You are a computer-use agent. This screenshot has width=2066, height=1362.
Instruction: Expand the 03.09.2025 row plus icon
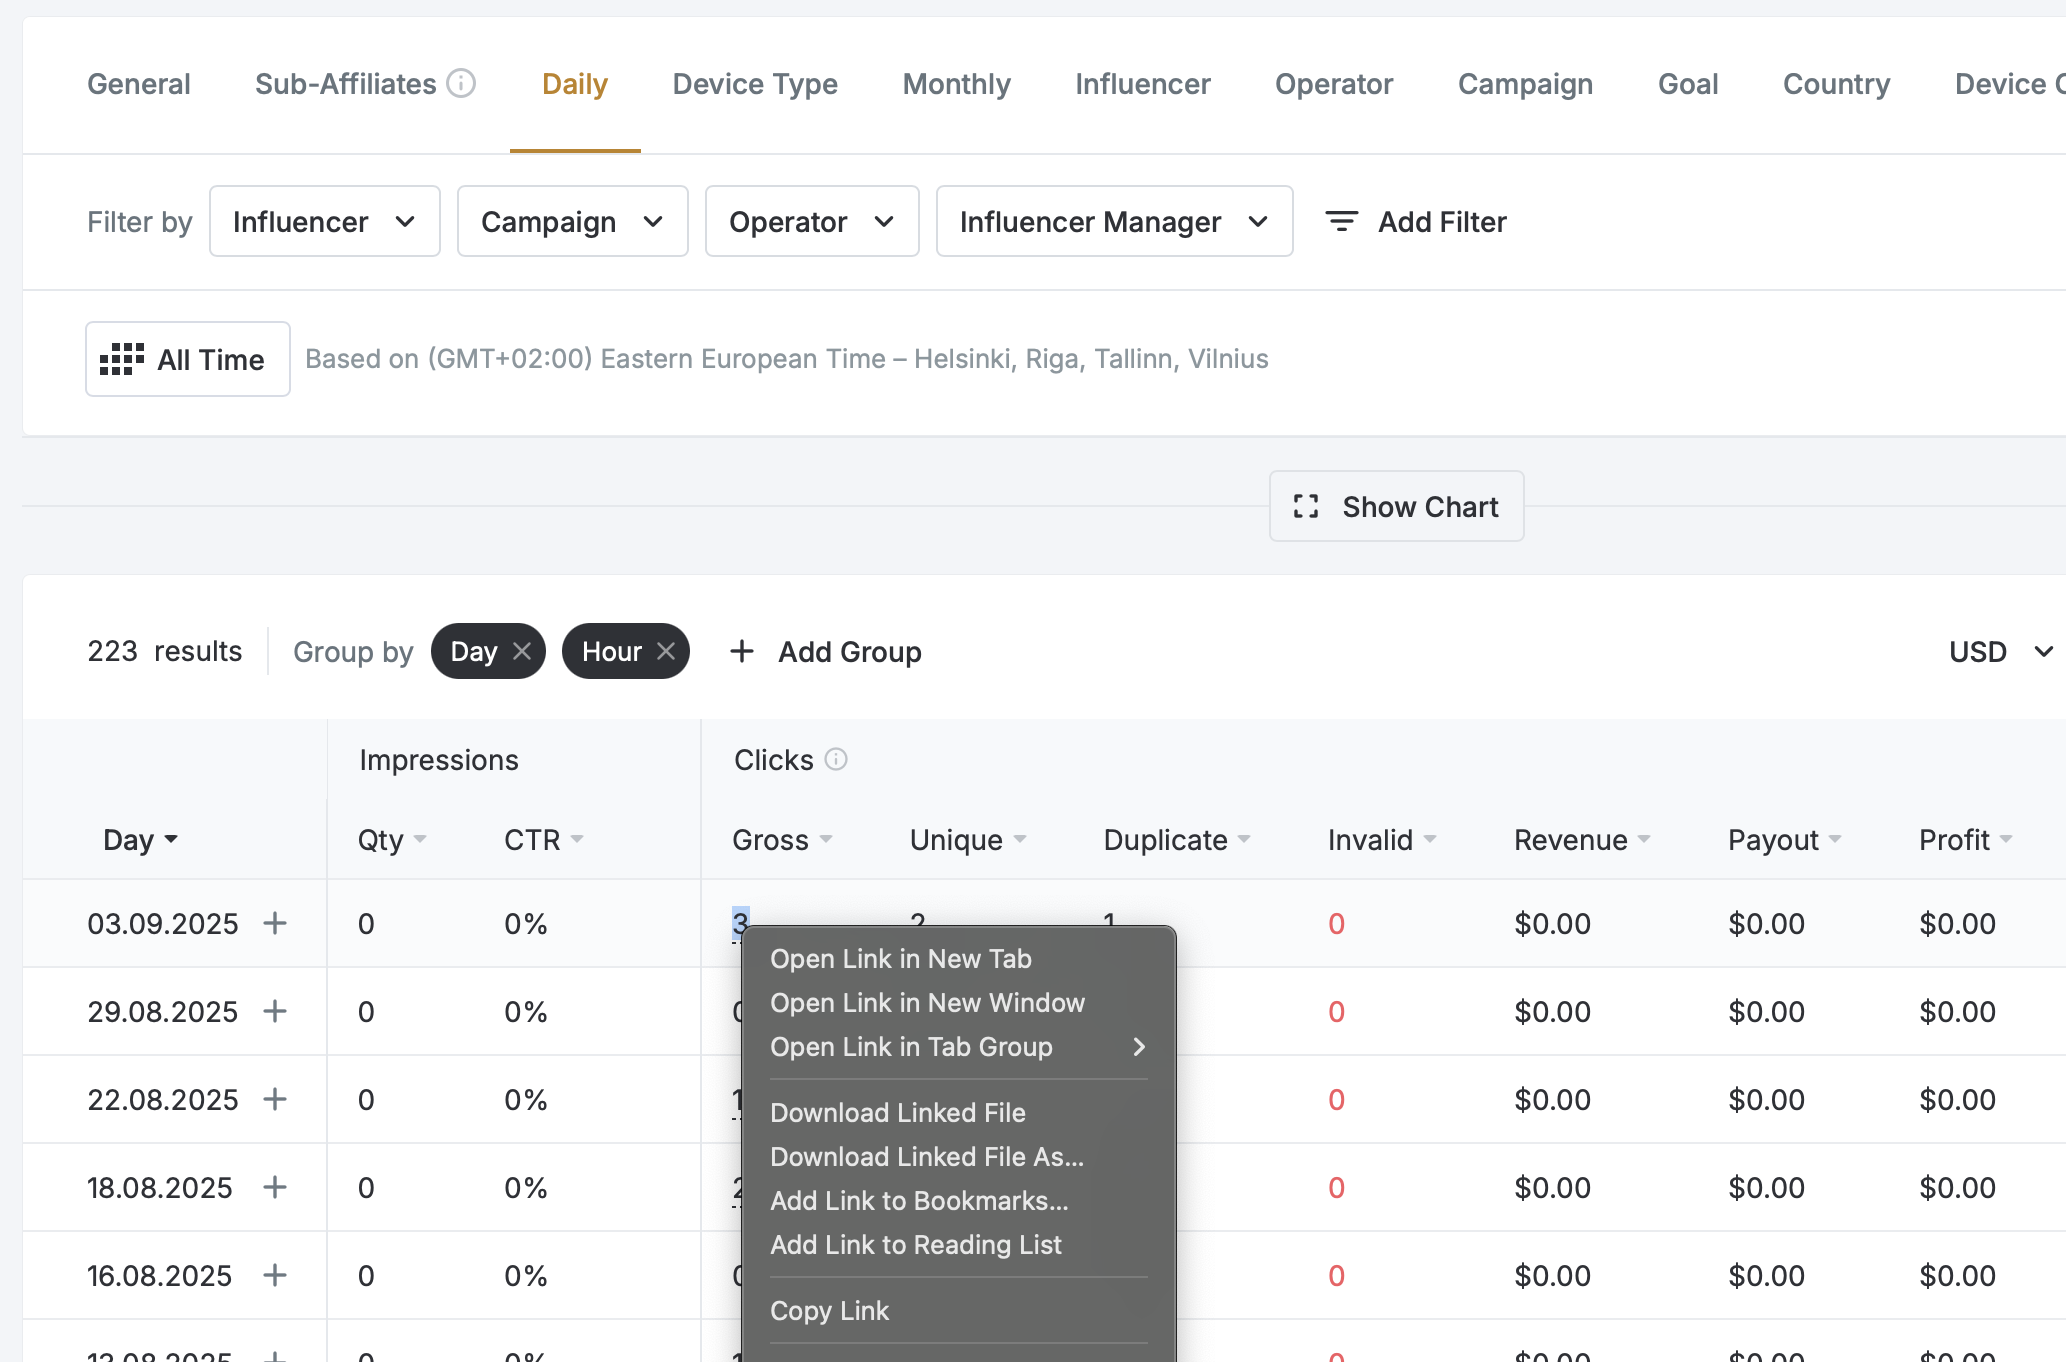275,923
